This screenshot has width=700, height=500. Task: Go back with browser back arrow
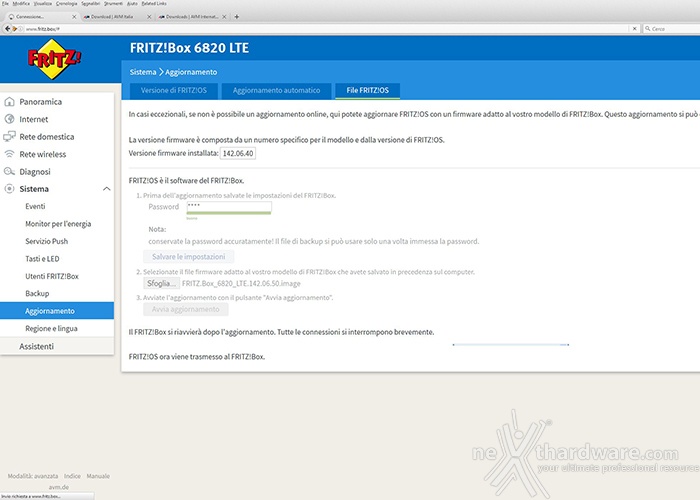point(8,29)
